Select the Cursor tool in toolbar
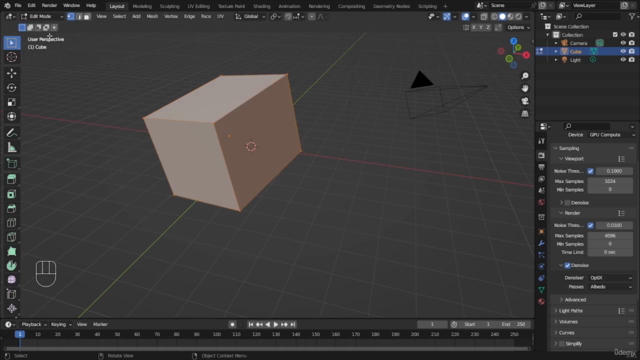Image resolution: width=640 pixels, height=360 pixels. 11,57
